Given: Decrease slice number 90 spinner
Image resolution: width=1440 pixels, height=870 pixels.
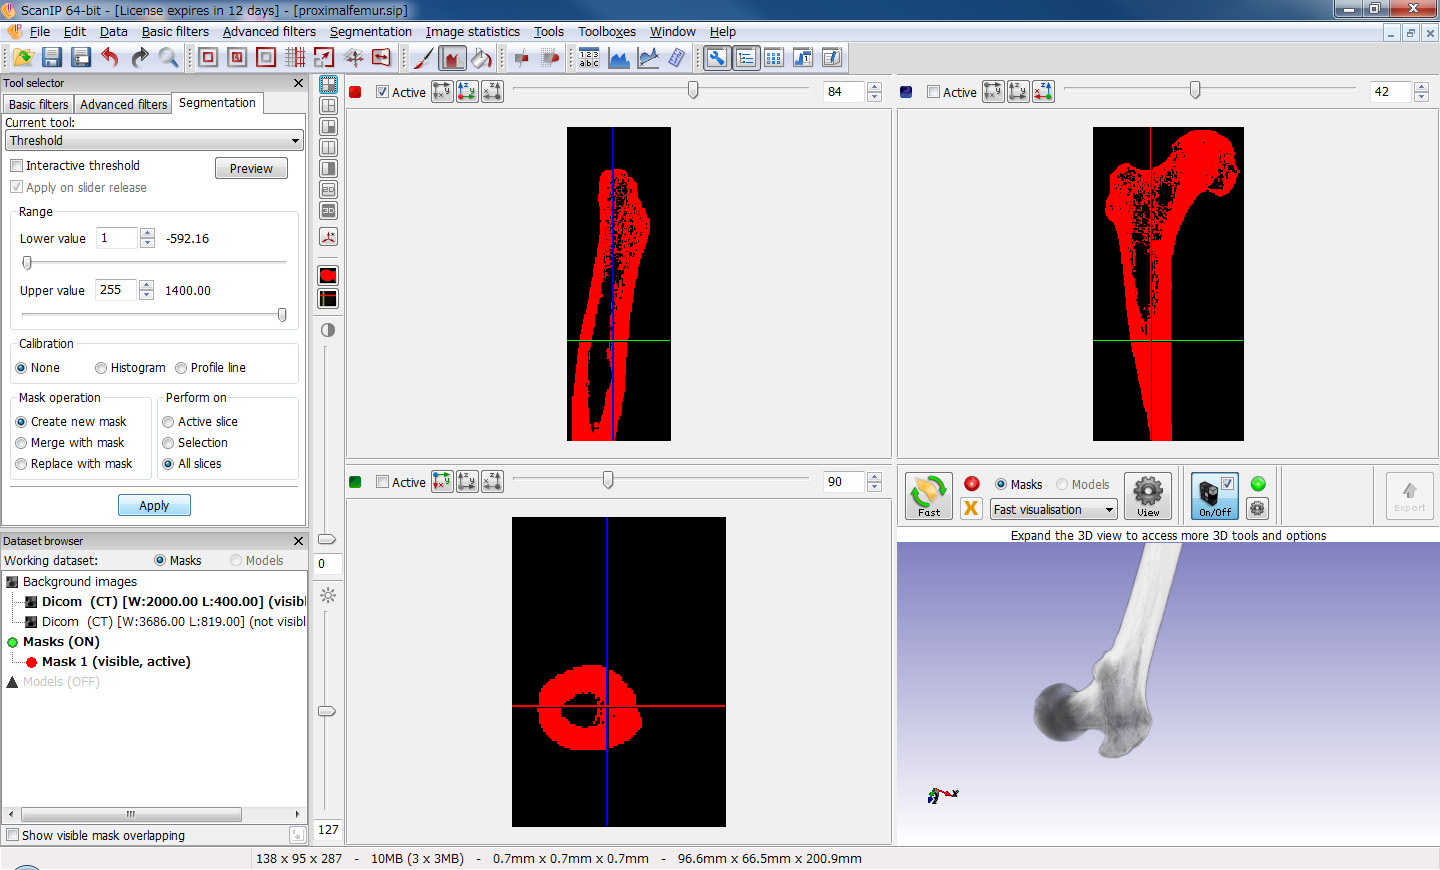Looking at the screenshot, I should pyautogui.click(x=875, y=487).
